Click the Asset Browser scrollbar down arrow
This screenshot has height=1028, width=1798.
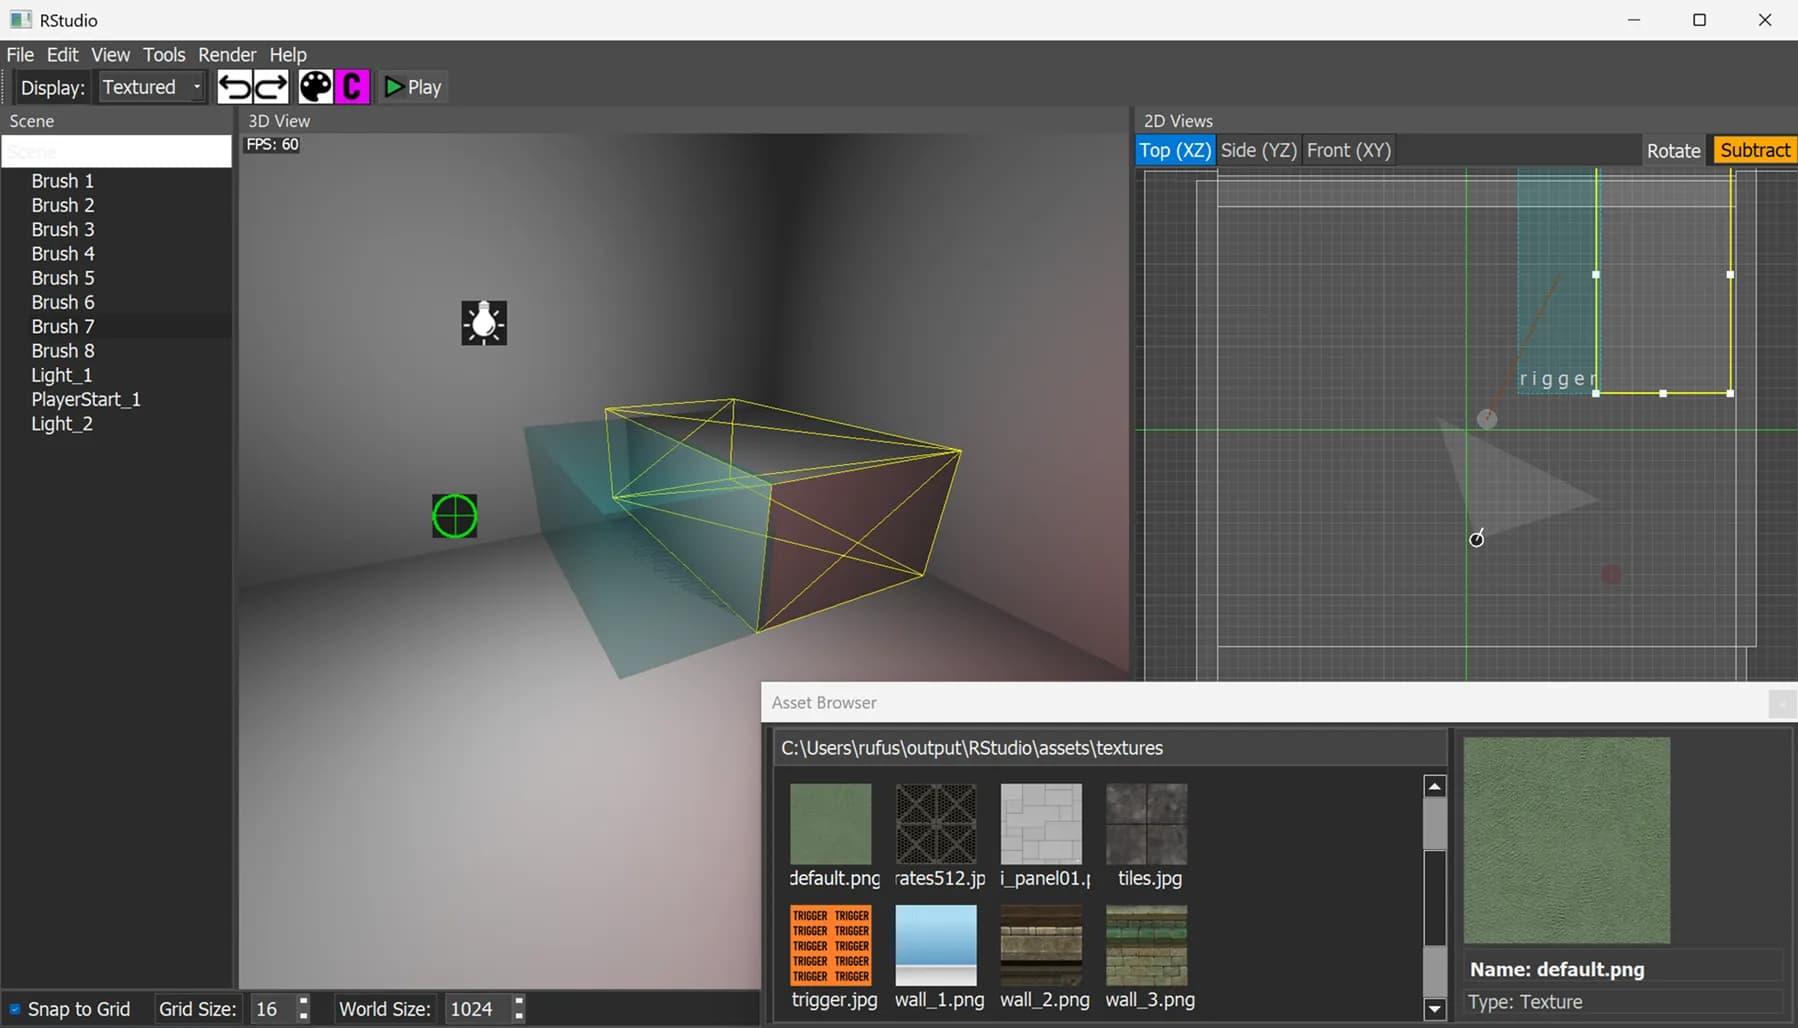(1434, 1010)
